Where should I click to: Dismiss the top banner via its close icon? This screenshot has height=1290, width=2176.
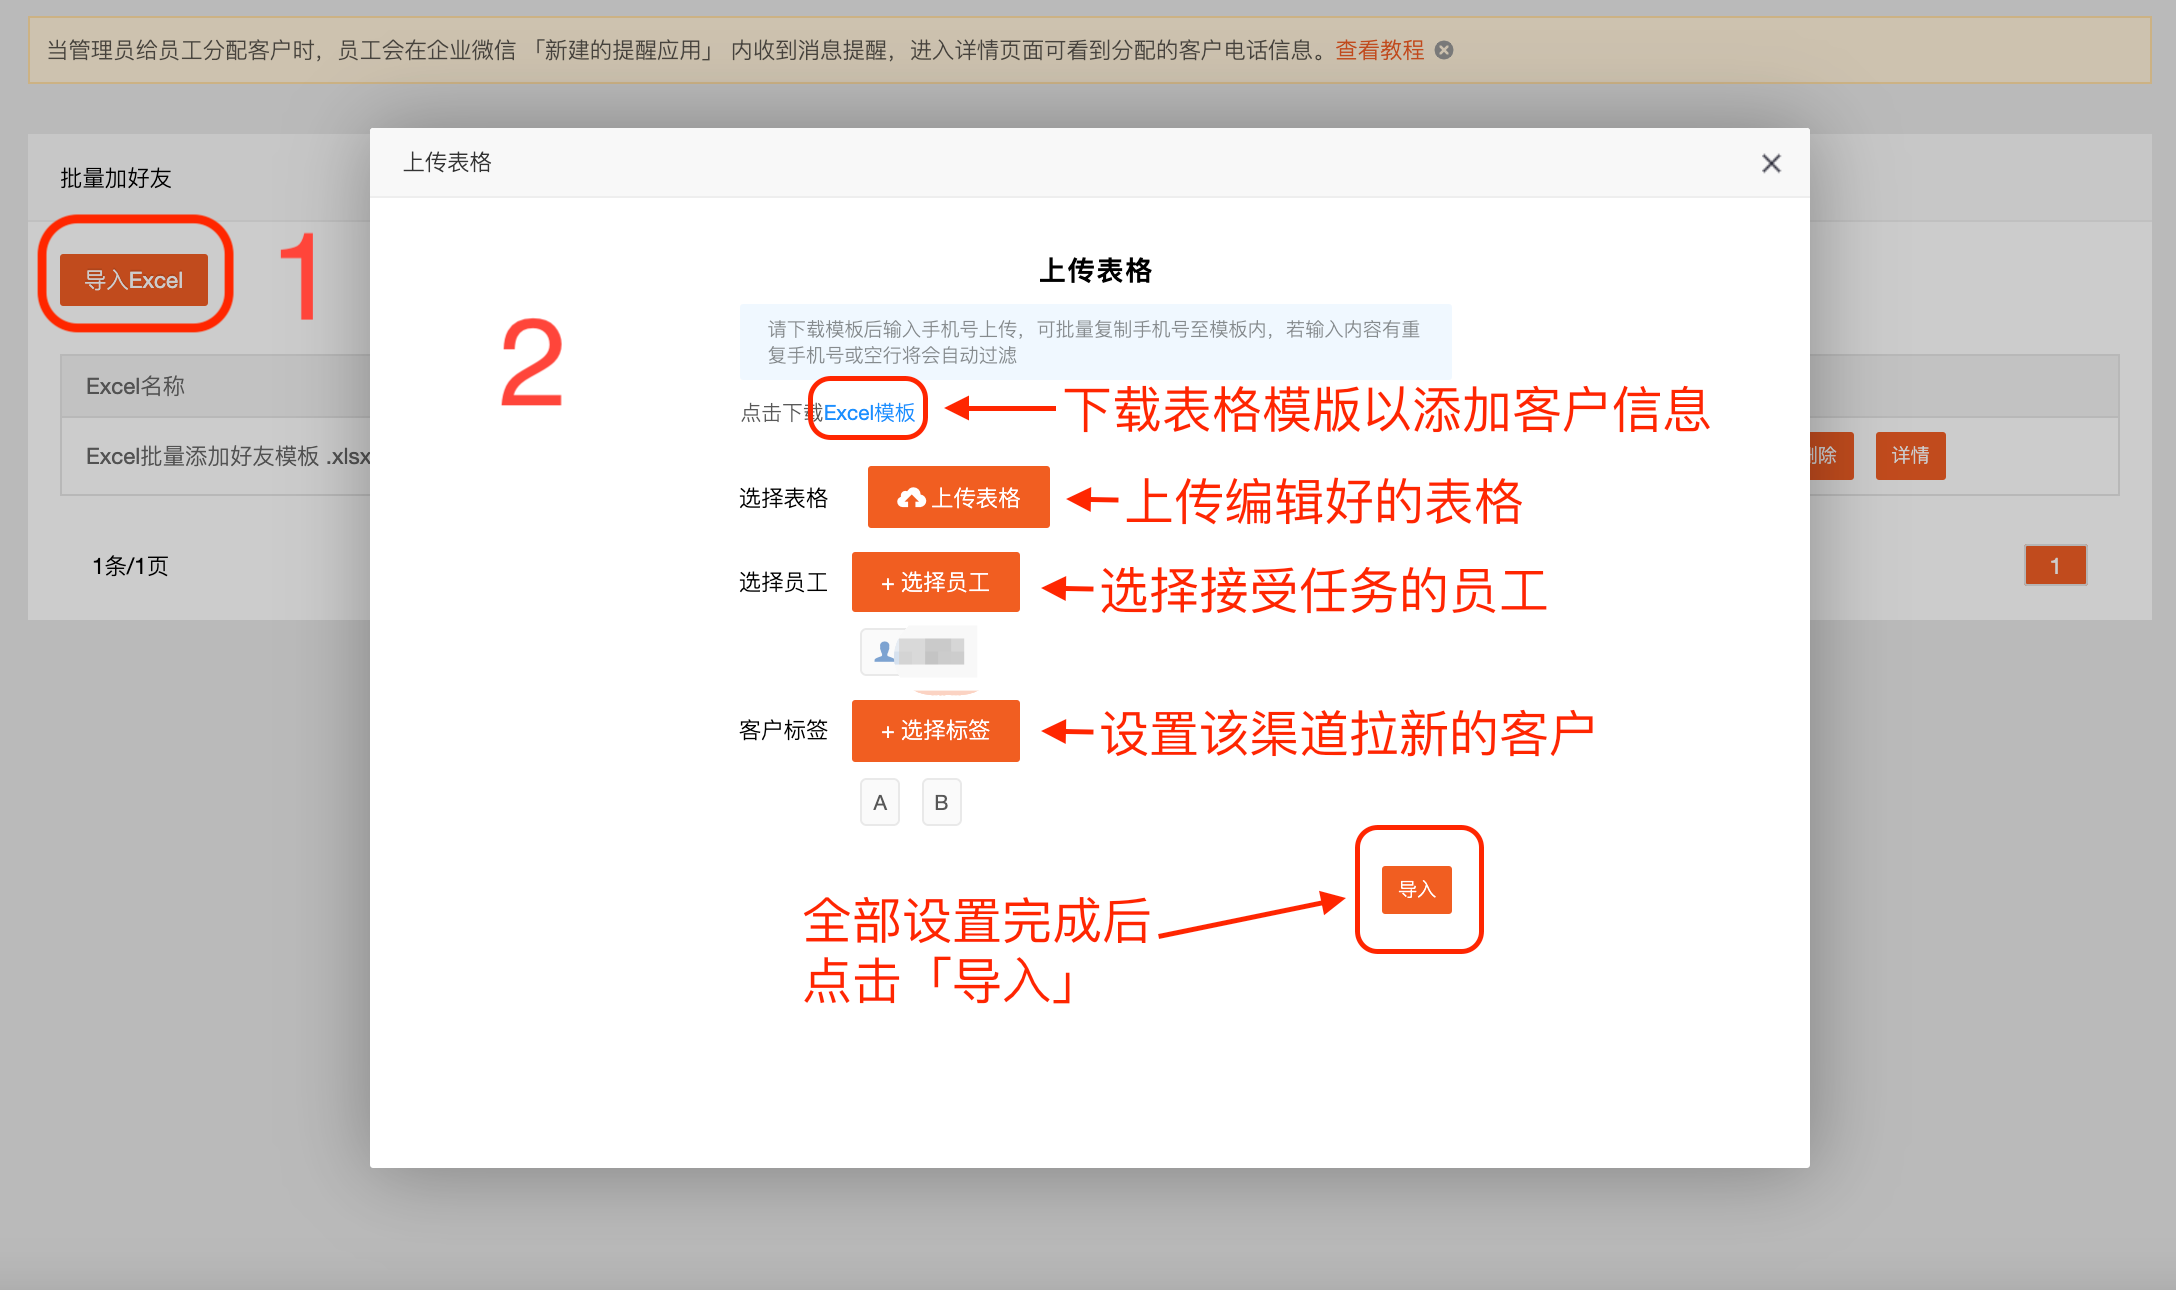[x=1444, y=50]
